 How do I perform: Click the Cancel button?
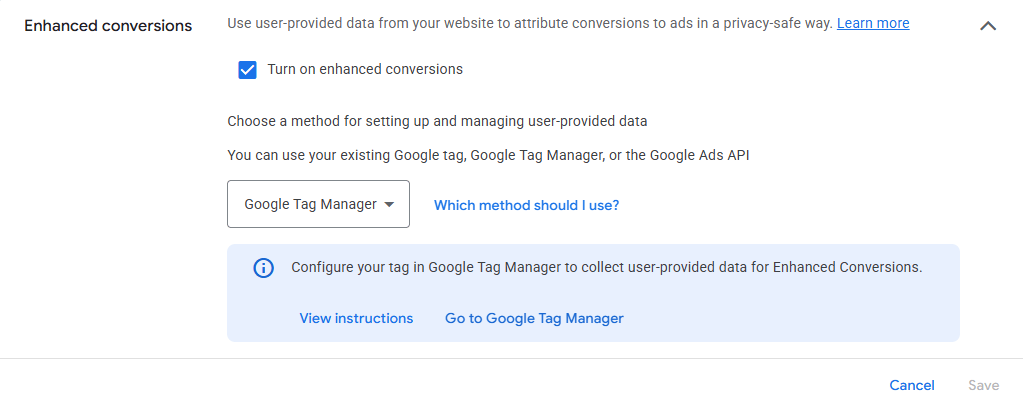coord(912,385)
